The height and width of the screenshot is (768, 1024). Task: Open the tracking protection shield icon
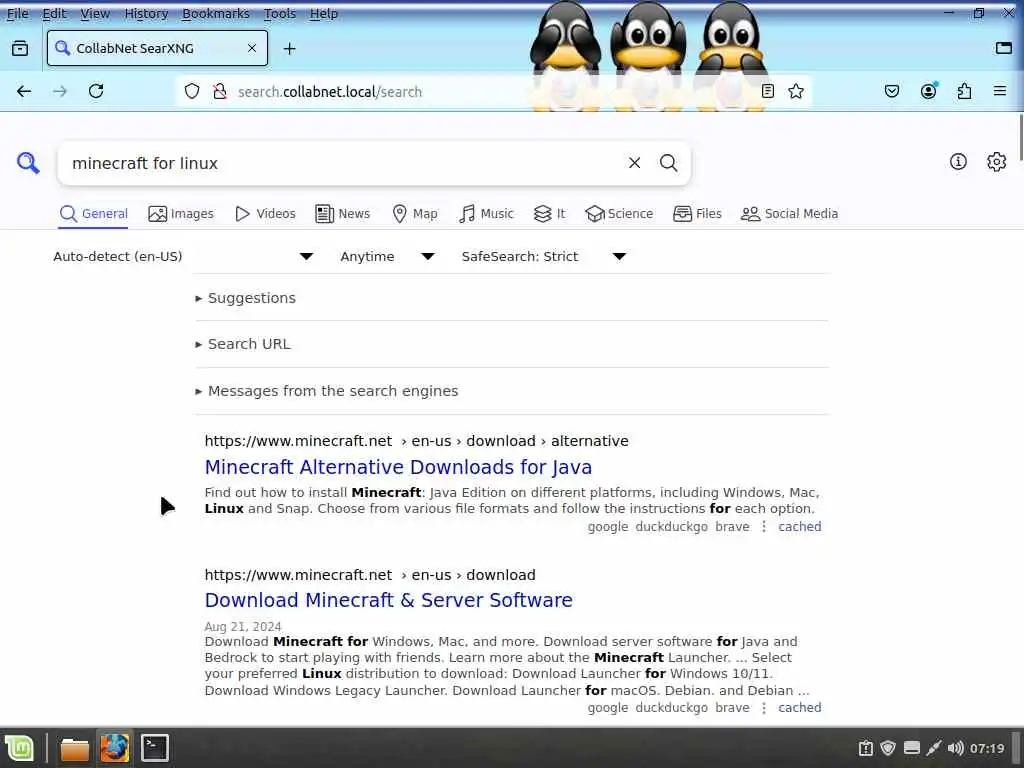[191, 91]
